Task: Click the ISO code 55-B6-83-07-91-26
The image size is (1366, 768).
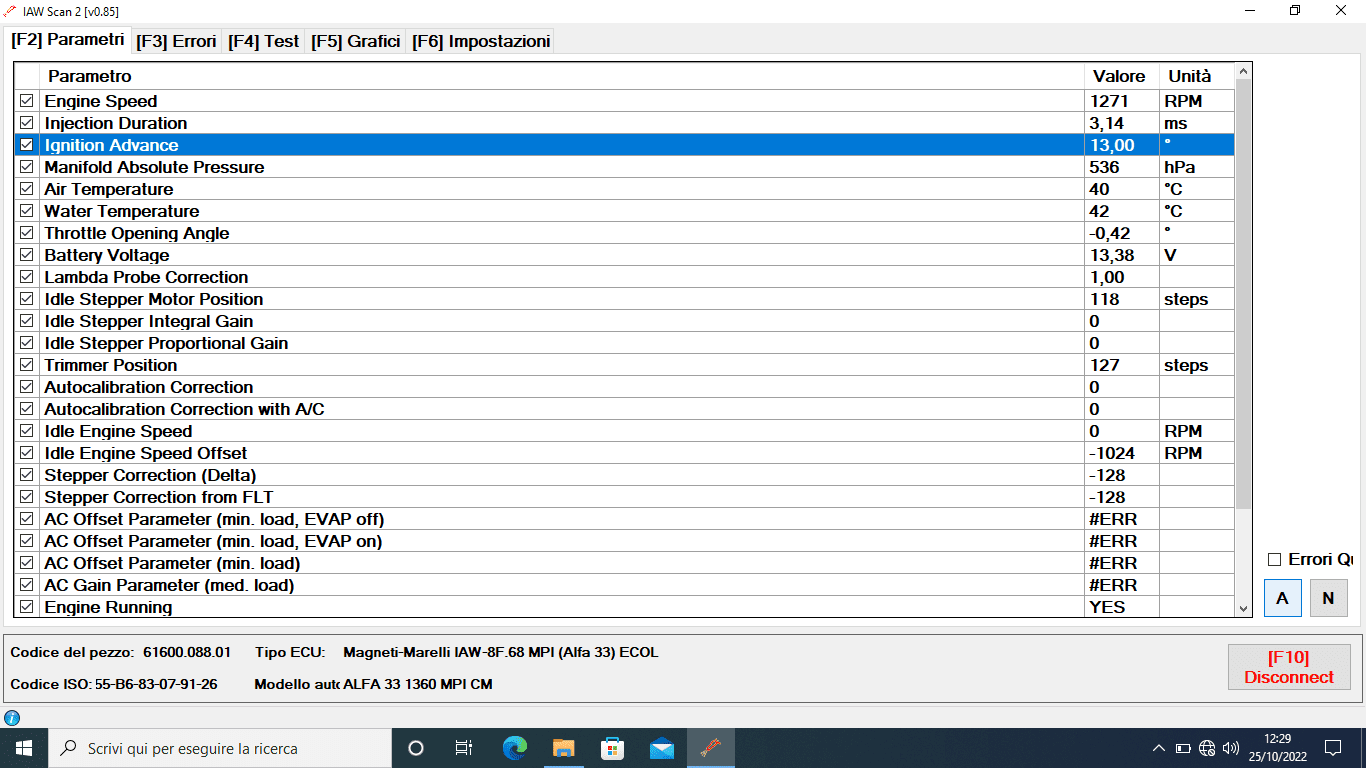Action: [x=155, y=684]
